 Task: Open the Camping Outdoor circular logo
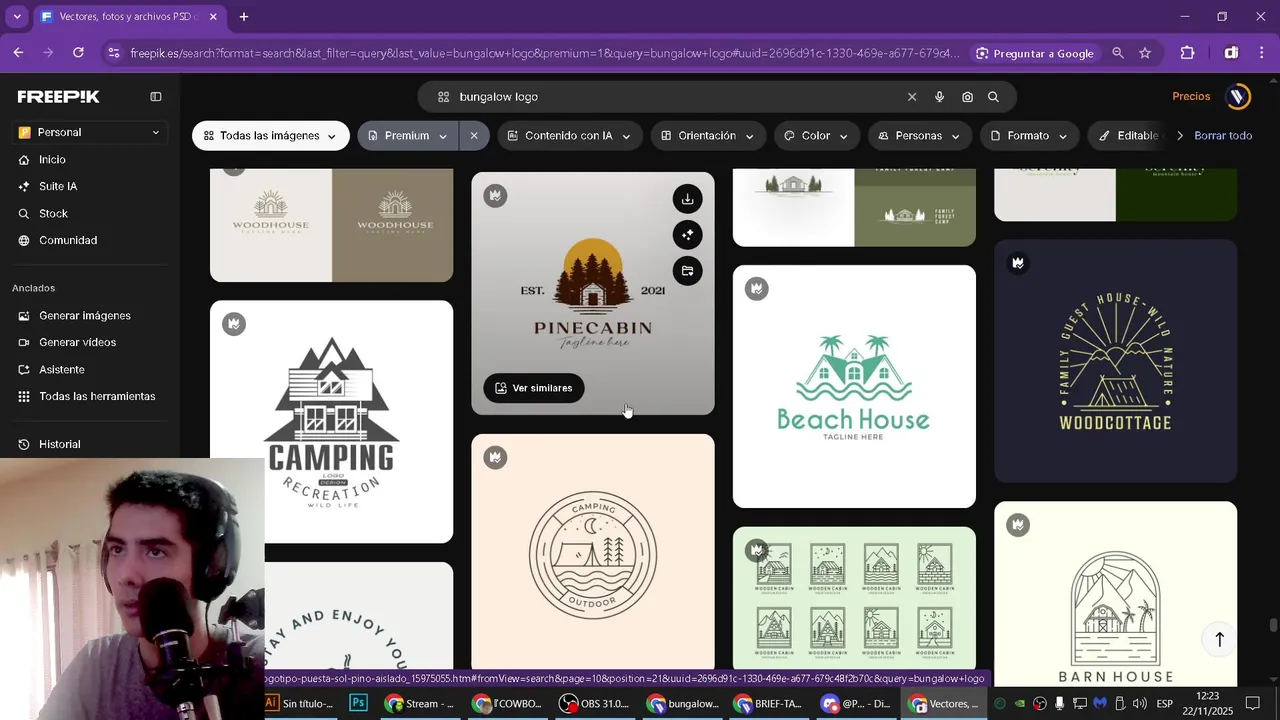[592, 552]
